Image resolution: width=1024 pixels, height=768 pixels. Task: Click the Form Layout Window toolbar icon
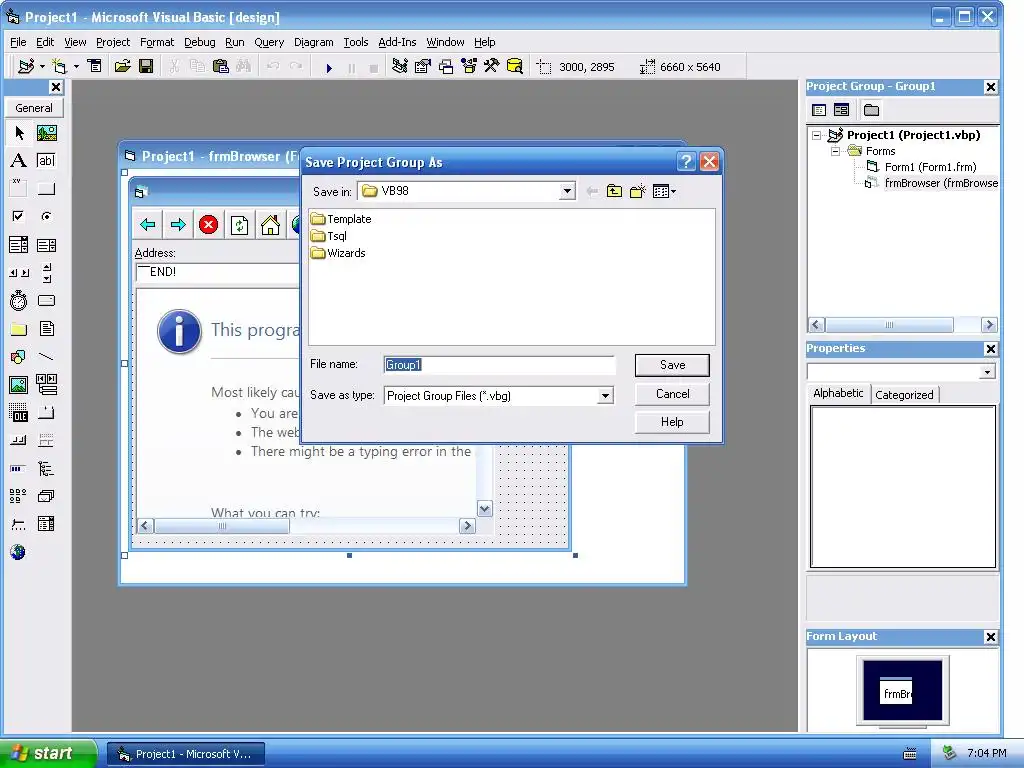click(445, 67)
